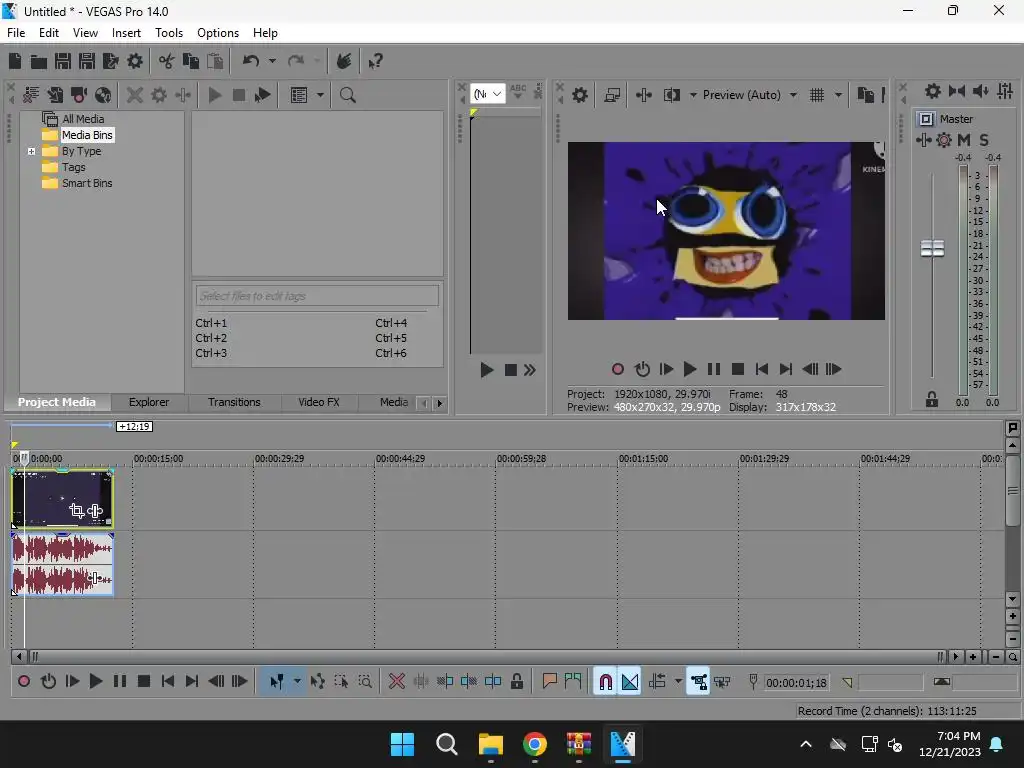
Task: Click the tags edit input field
Action: tap(317, 296)
